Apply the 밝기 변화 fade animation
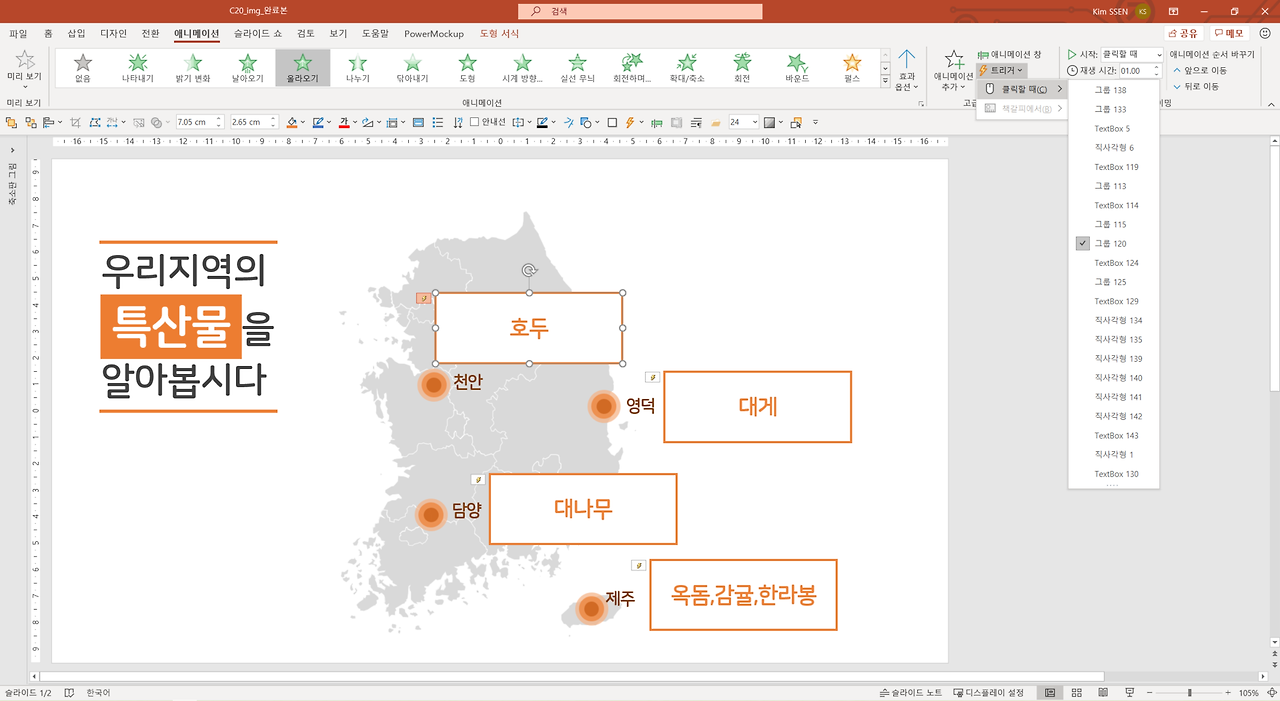The height and width of the screenshot is (701, 1280). coord(193,67)
